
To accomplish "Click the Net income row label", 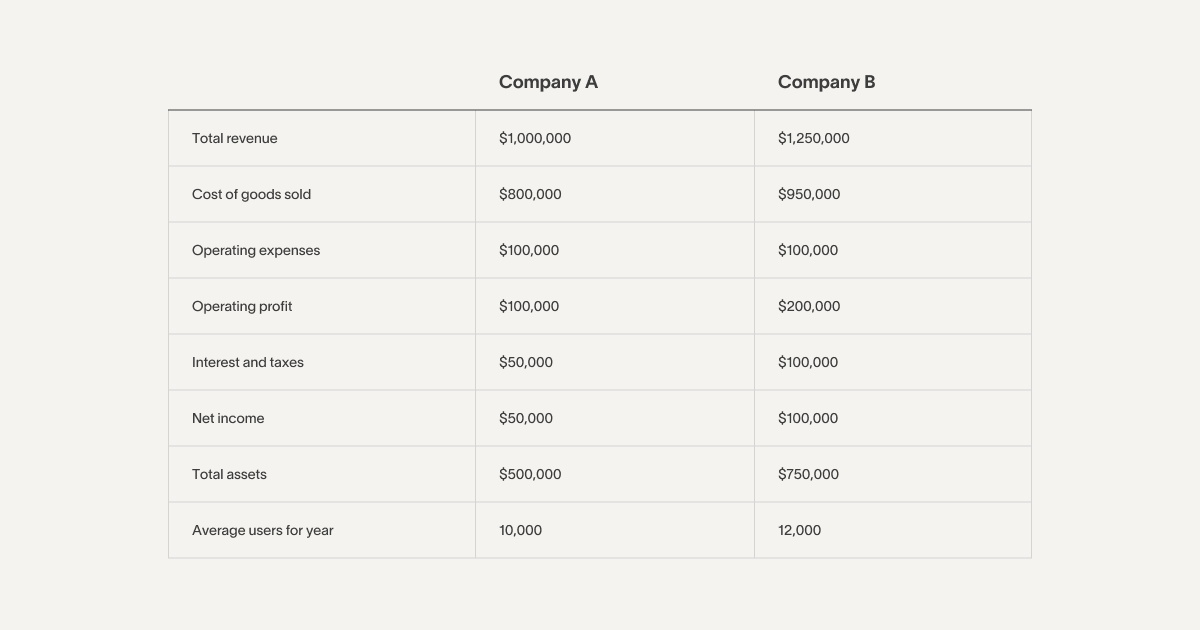I will 228,418.
